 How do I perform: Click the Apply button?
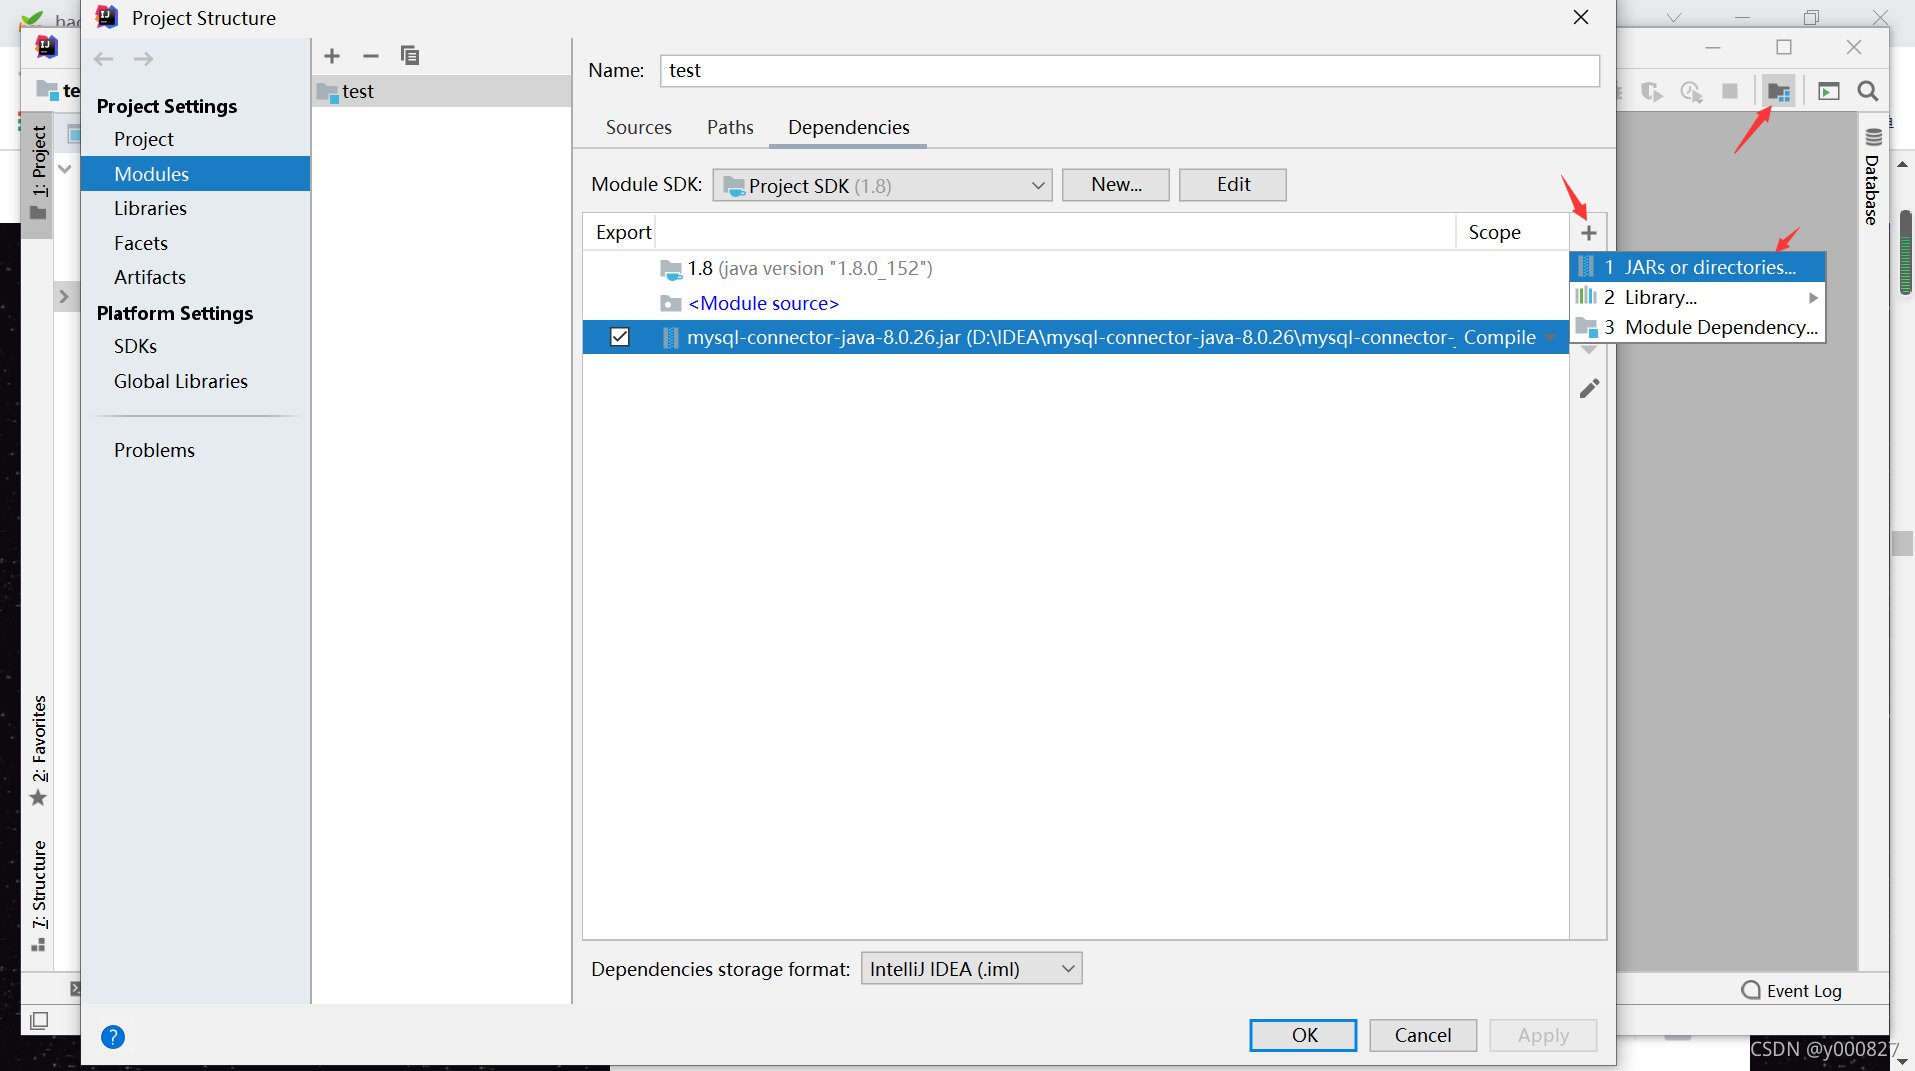[x=1543, y=1036]
